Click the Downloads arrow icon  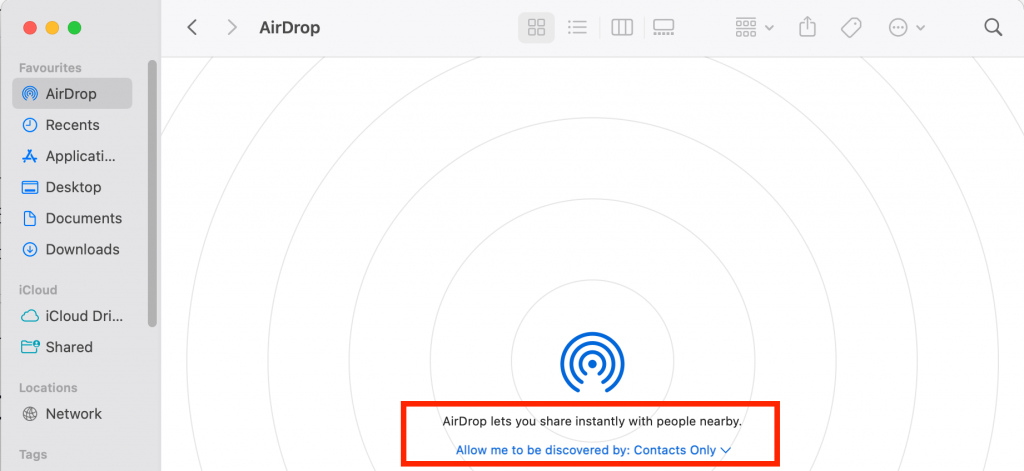[29, 250]
